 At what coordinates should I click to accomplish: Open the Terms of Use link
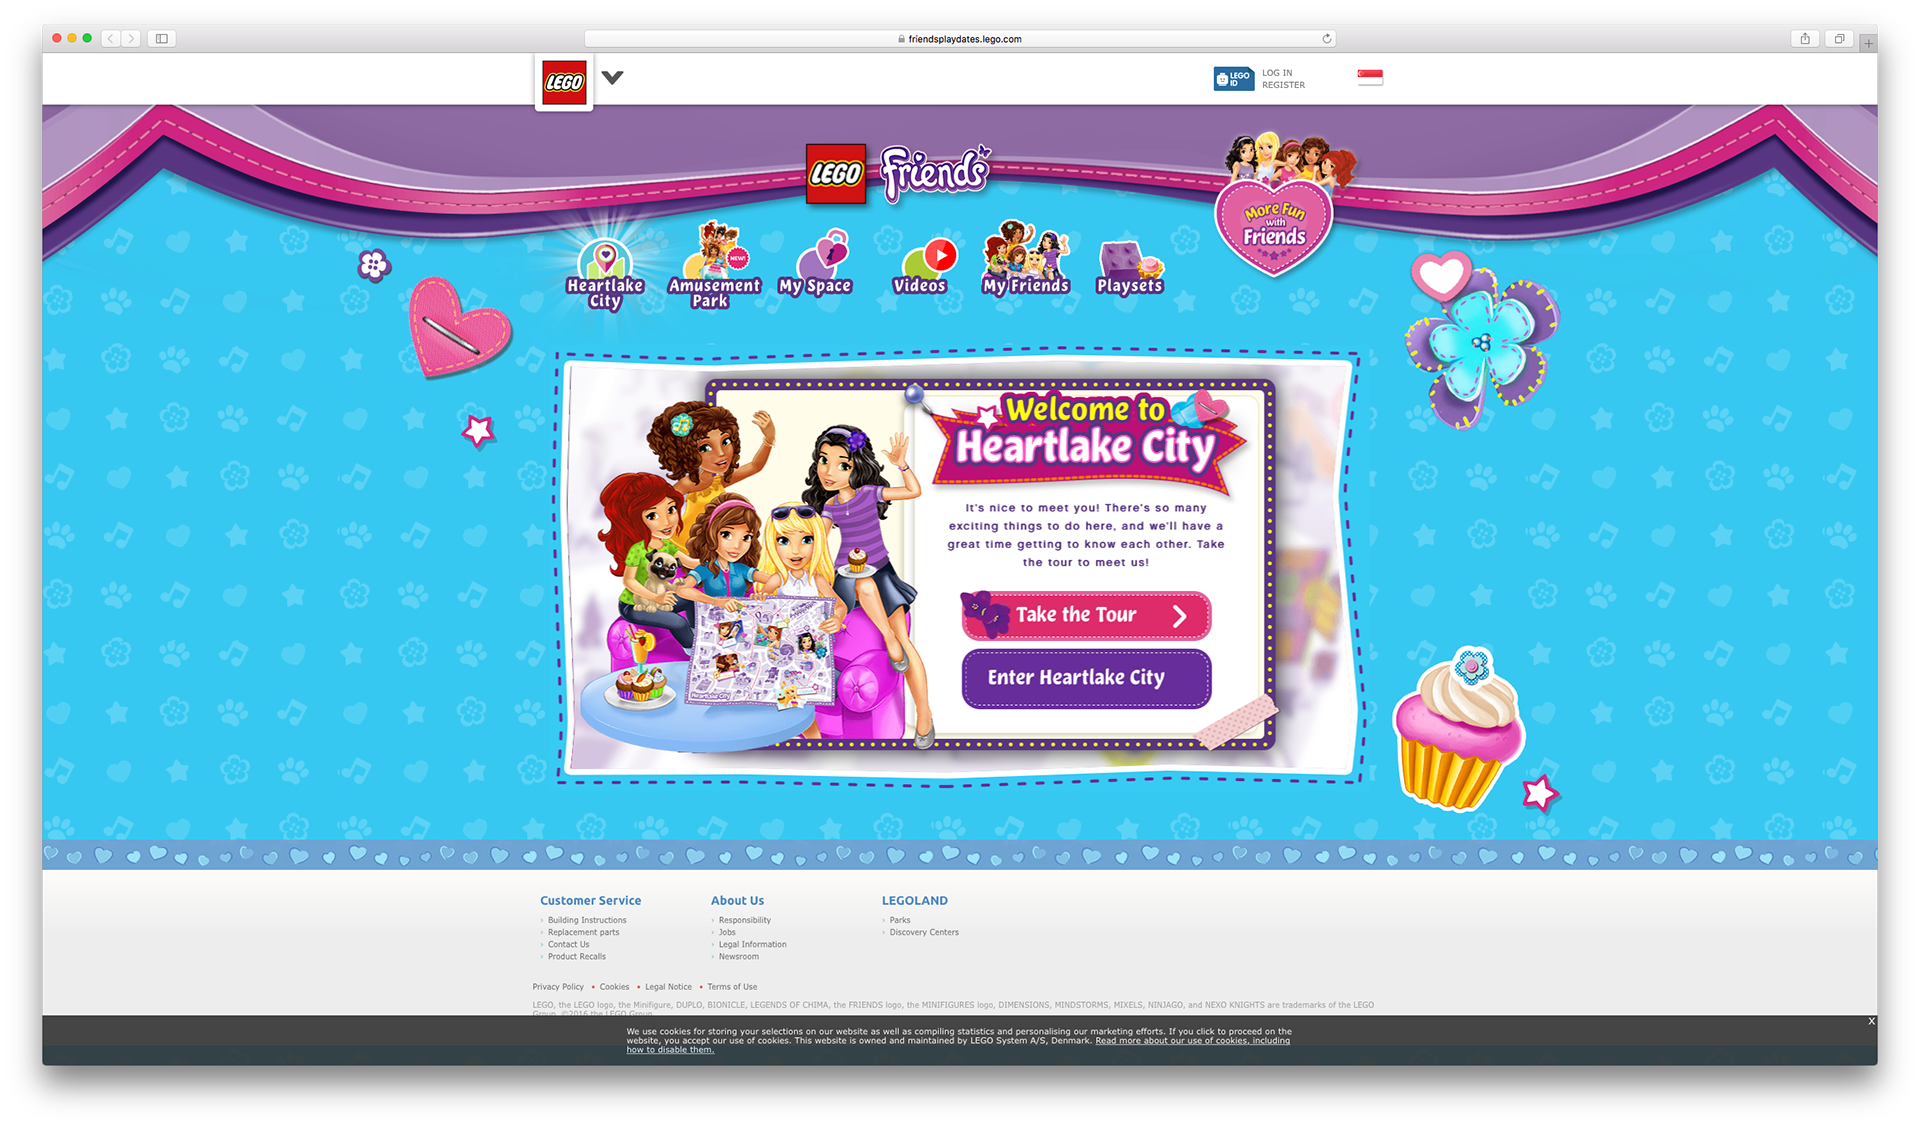[x=732, y=987]
